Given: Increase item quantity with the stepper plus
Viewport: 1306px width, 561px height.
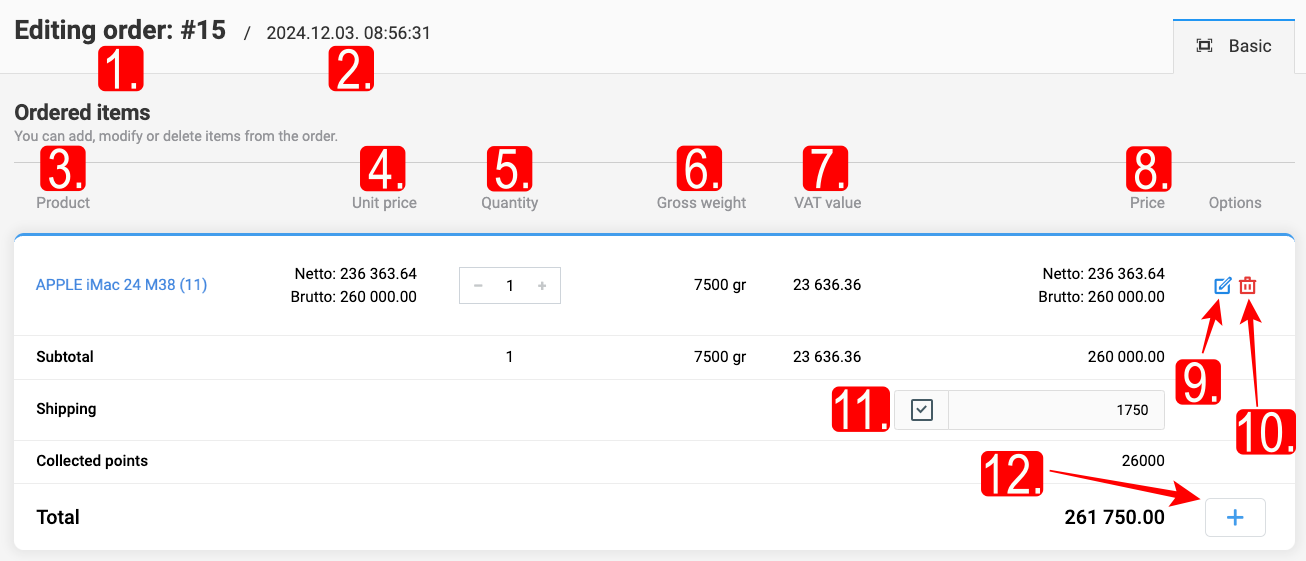Looking at the screenshot, I should click(x=542, y=286).
